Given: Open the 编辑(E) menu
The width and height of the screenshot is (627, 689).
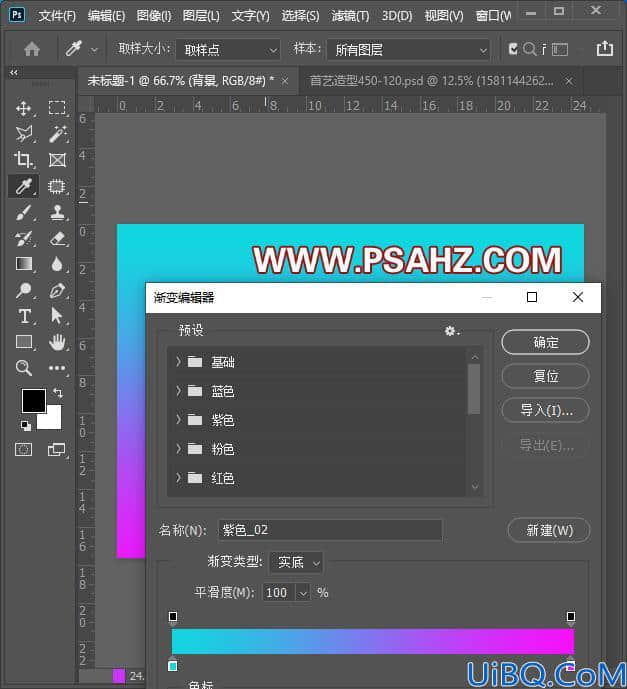Looking at the screenshot, I should (106, 16).
